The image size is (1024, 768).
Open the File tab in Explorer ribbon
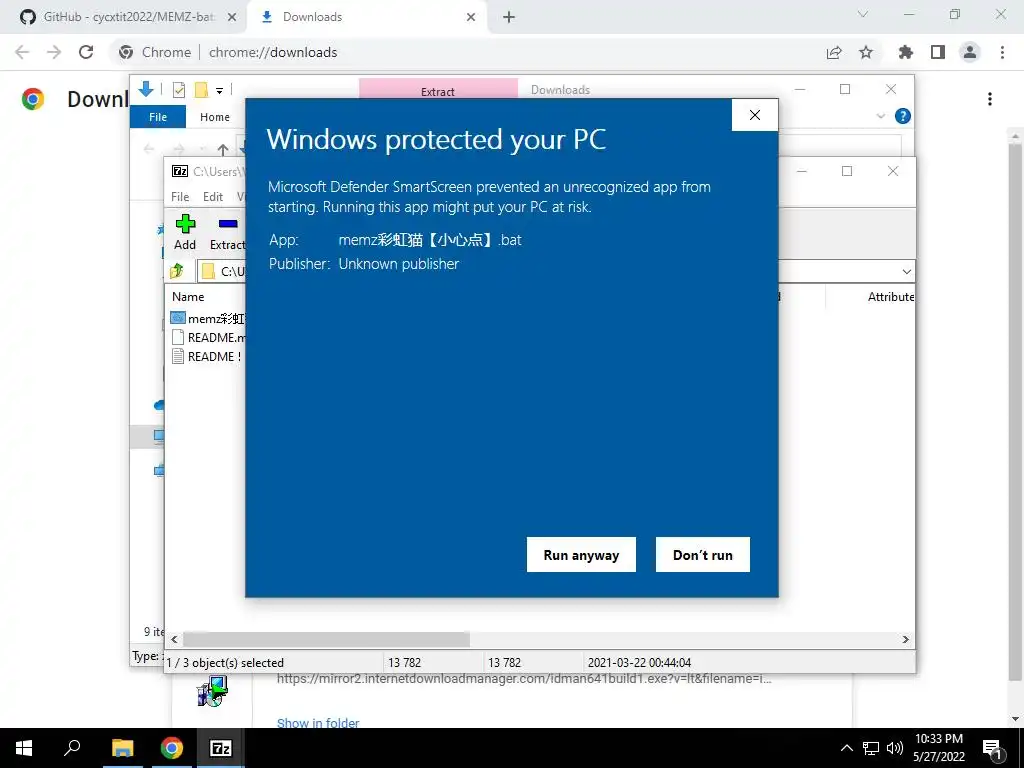[158, 117]
